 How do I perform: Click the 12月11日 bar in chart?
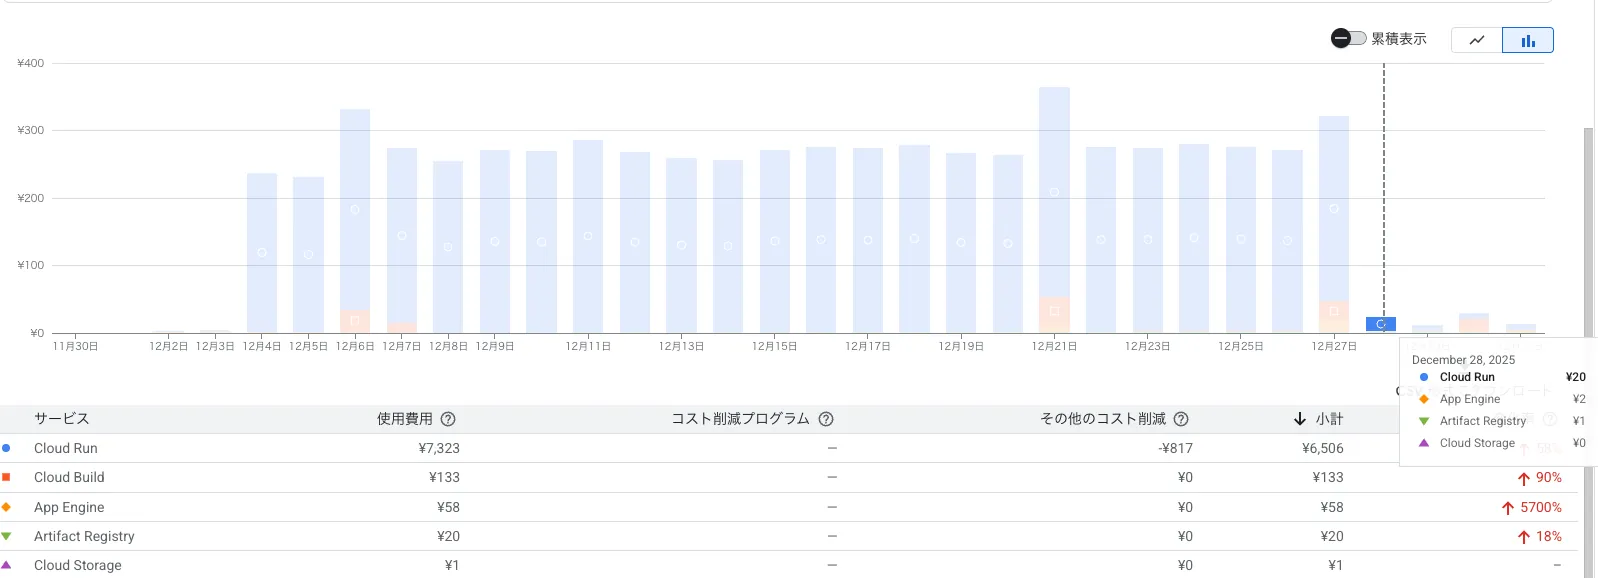(x=588, y=236)
